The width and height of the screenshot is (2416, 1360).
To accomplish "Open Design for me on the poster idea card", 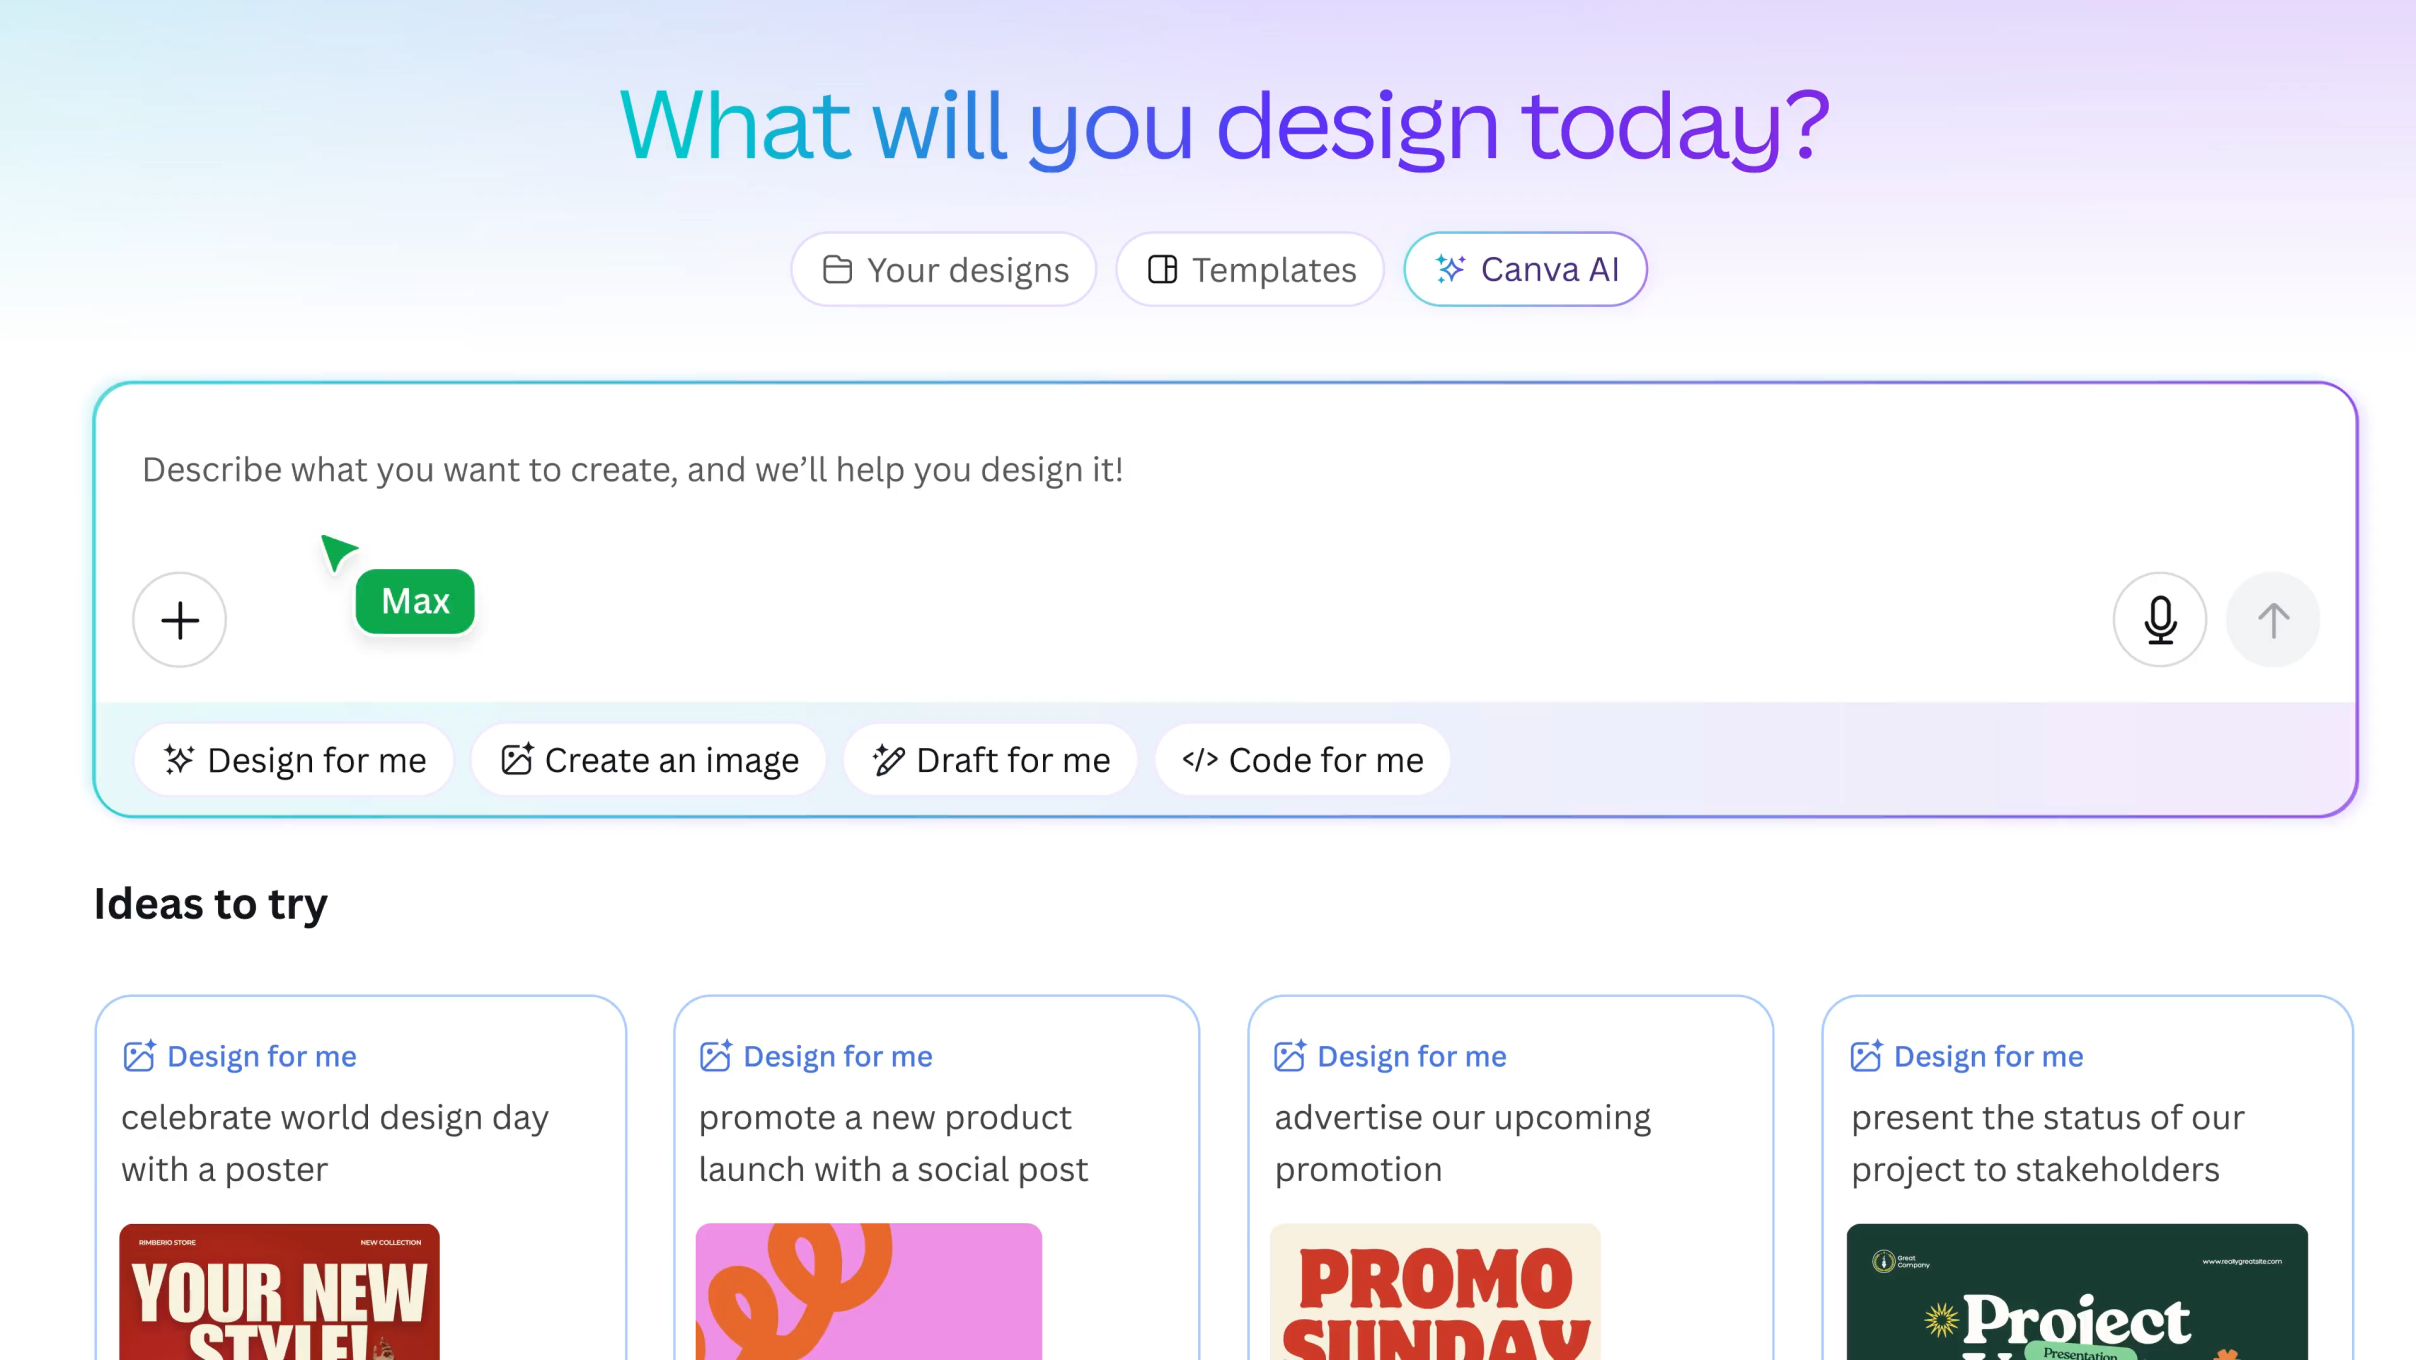I will pos(238,1056).
